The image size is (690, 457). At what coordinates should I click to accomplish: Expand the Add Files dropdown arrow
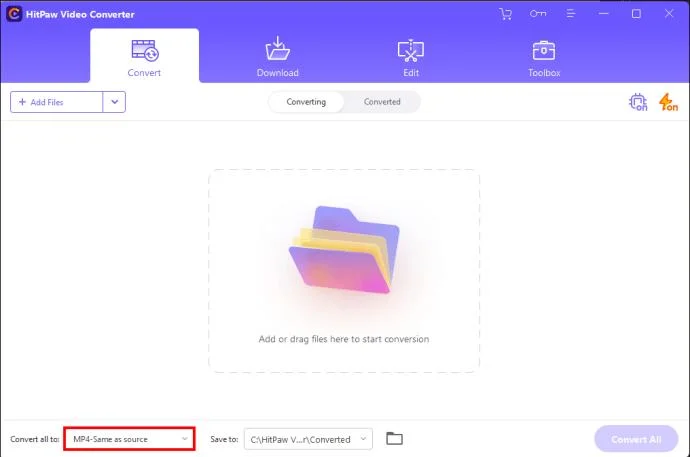tap(114, 102)
